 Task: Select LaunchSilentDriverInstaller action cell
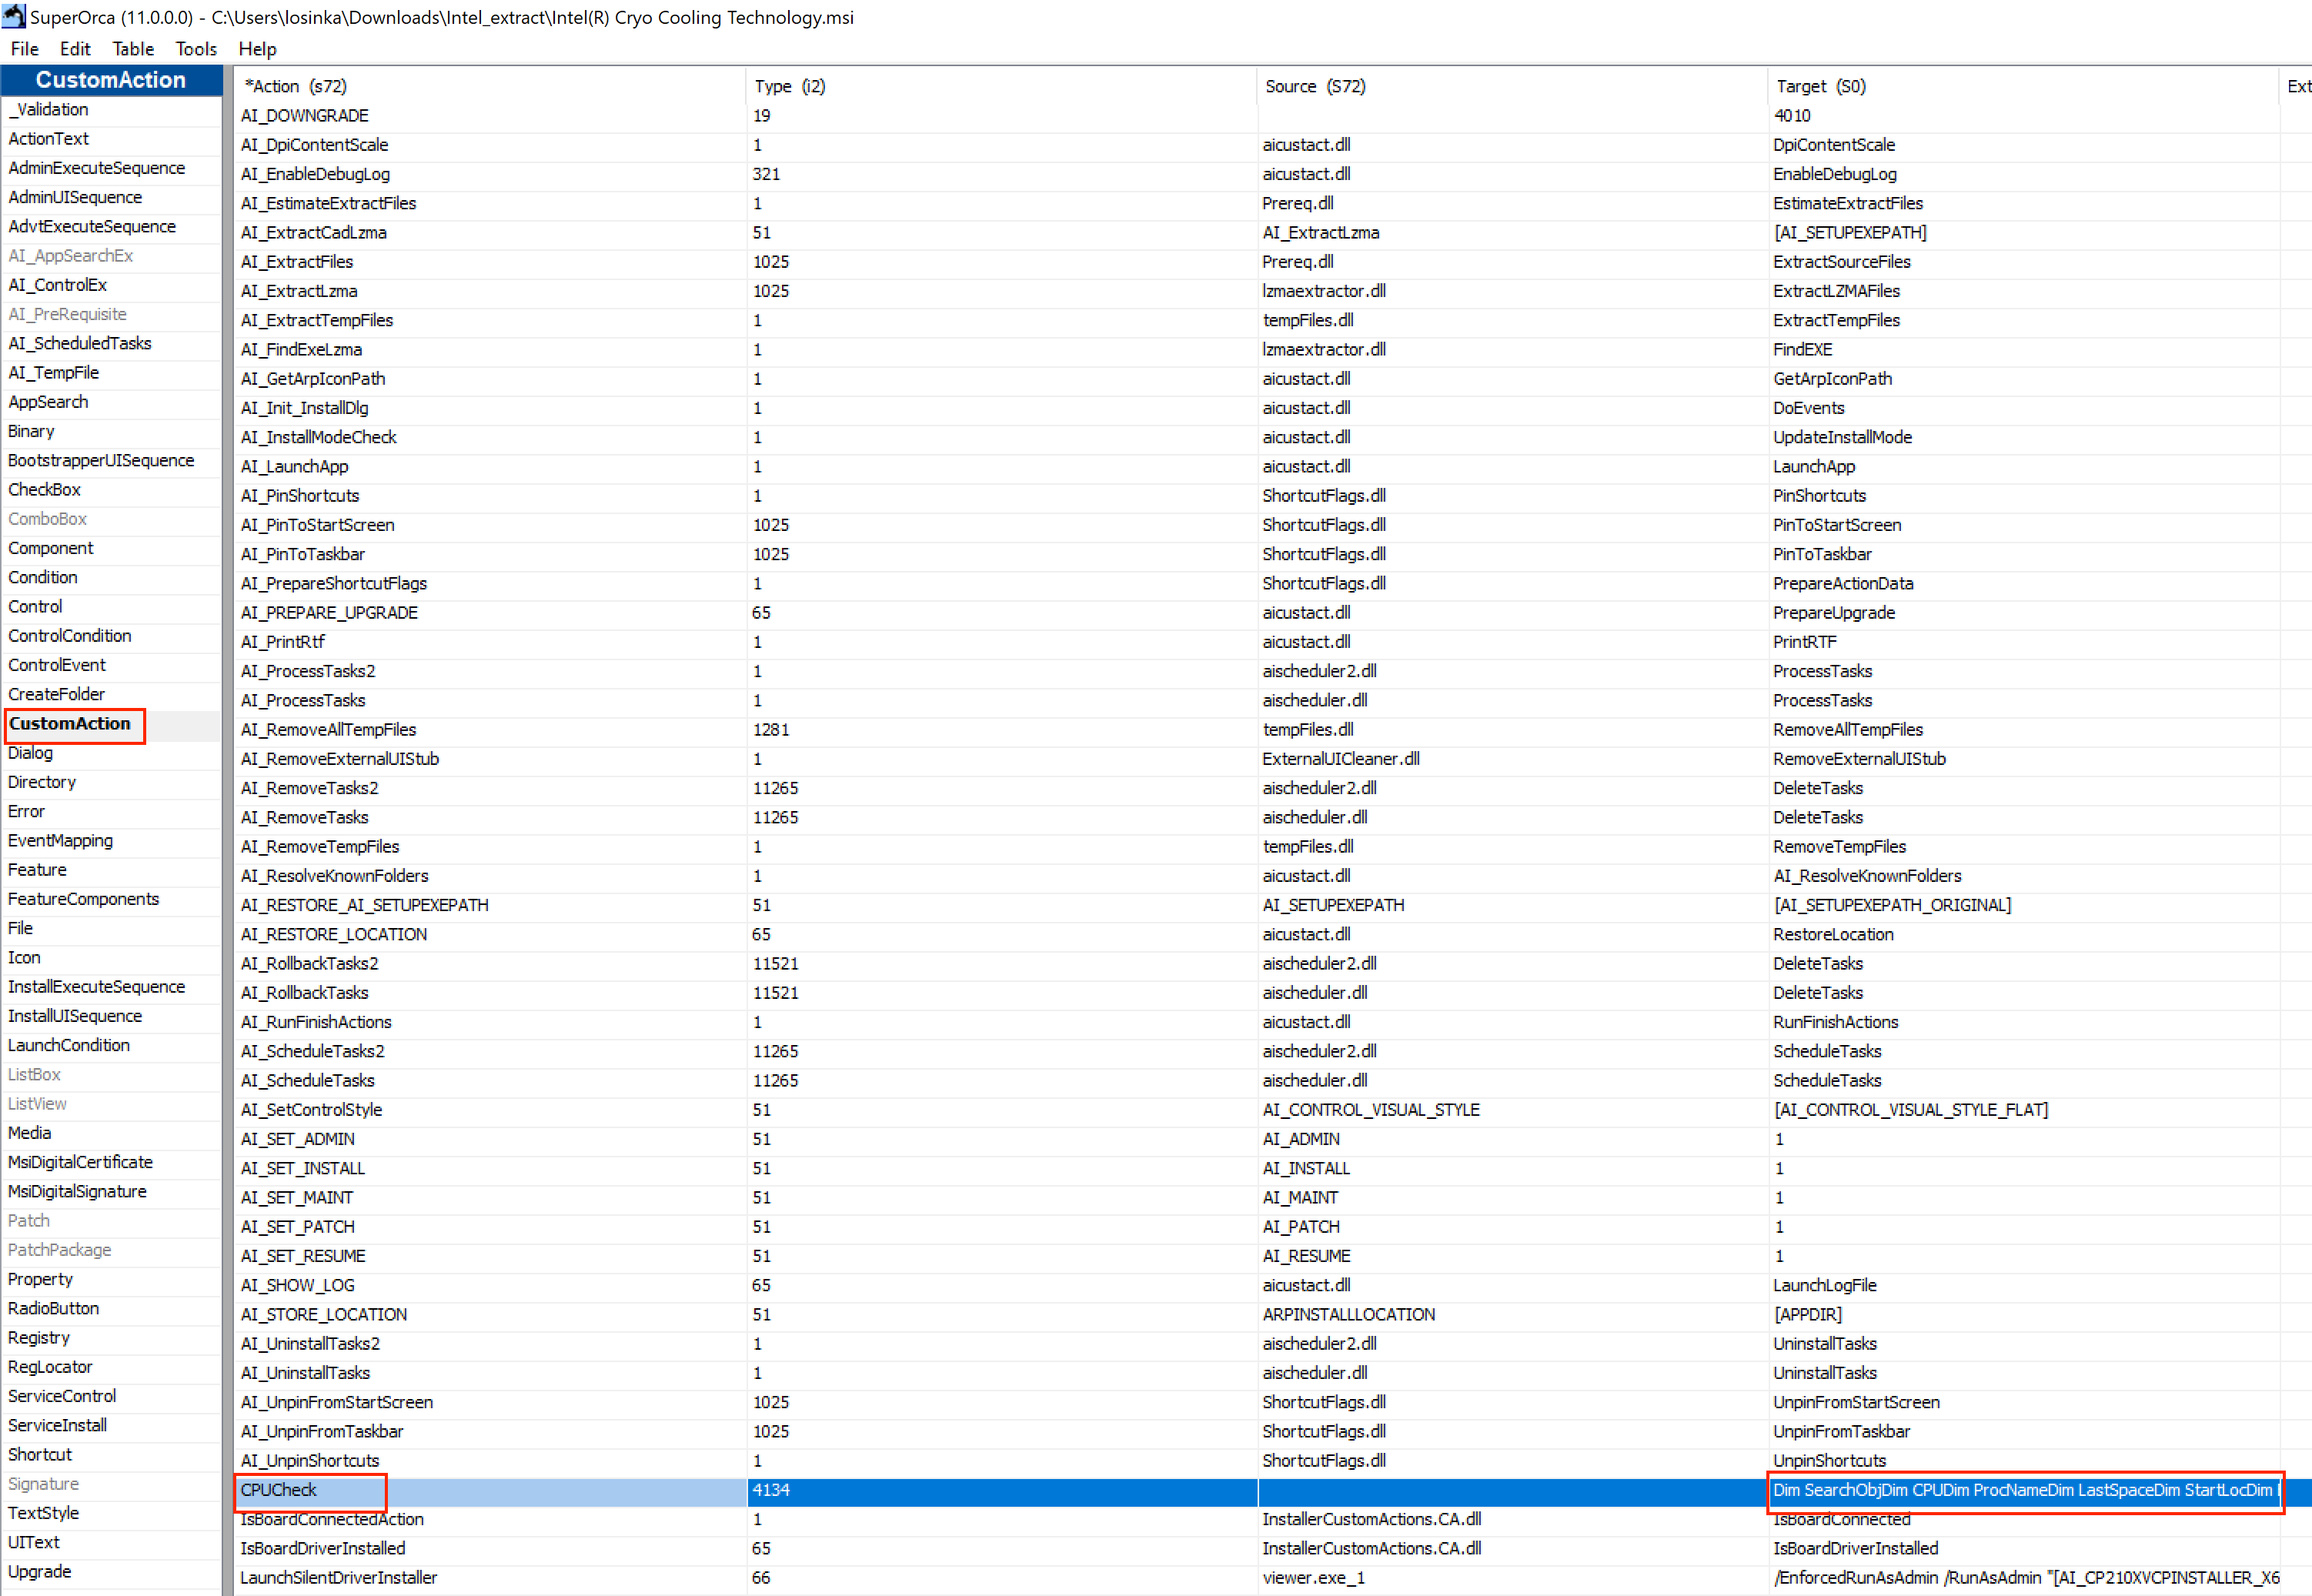tap(339, 1577)
